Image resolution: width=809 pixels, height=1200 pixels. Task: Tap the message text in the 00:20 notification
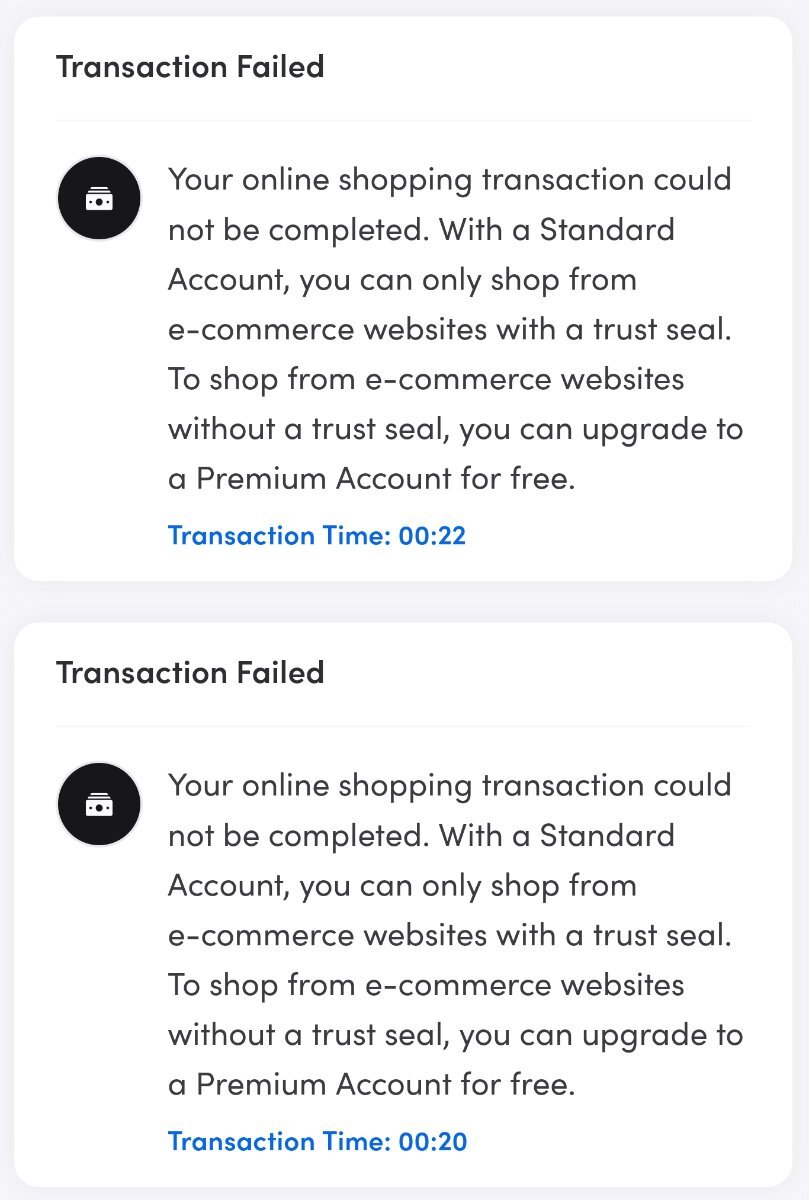pos(456,935)
